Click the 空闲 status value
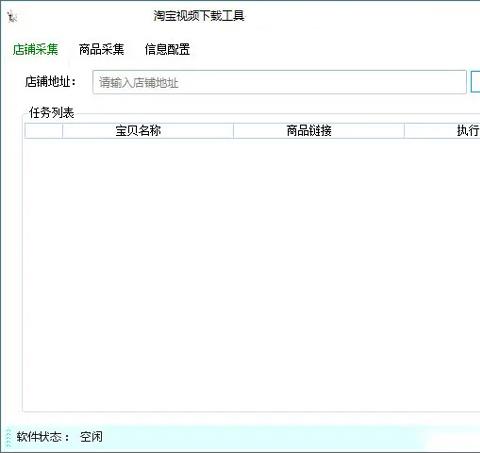 point(91,437)
